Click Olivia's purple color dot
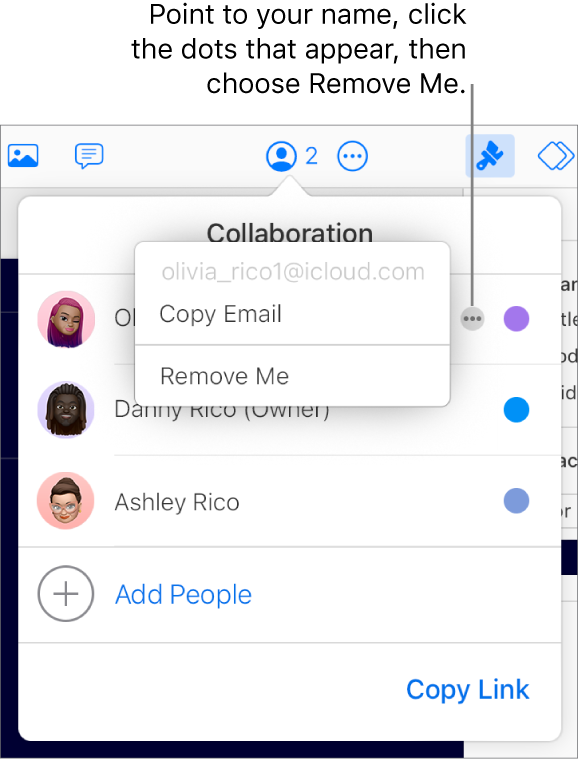The image size is (580, 762). [x=516, y=319]
